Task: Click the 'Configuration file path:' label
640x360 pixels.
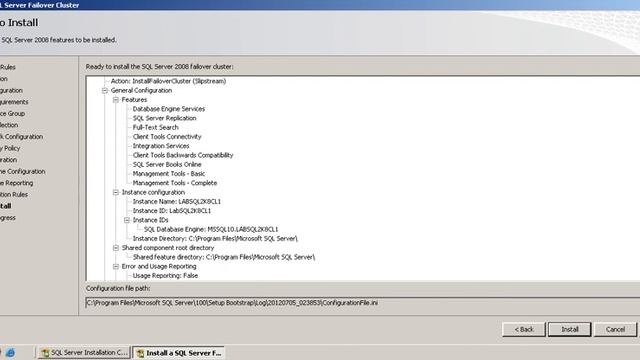Action: click(118, 288)
